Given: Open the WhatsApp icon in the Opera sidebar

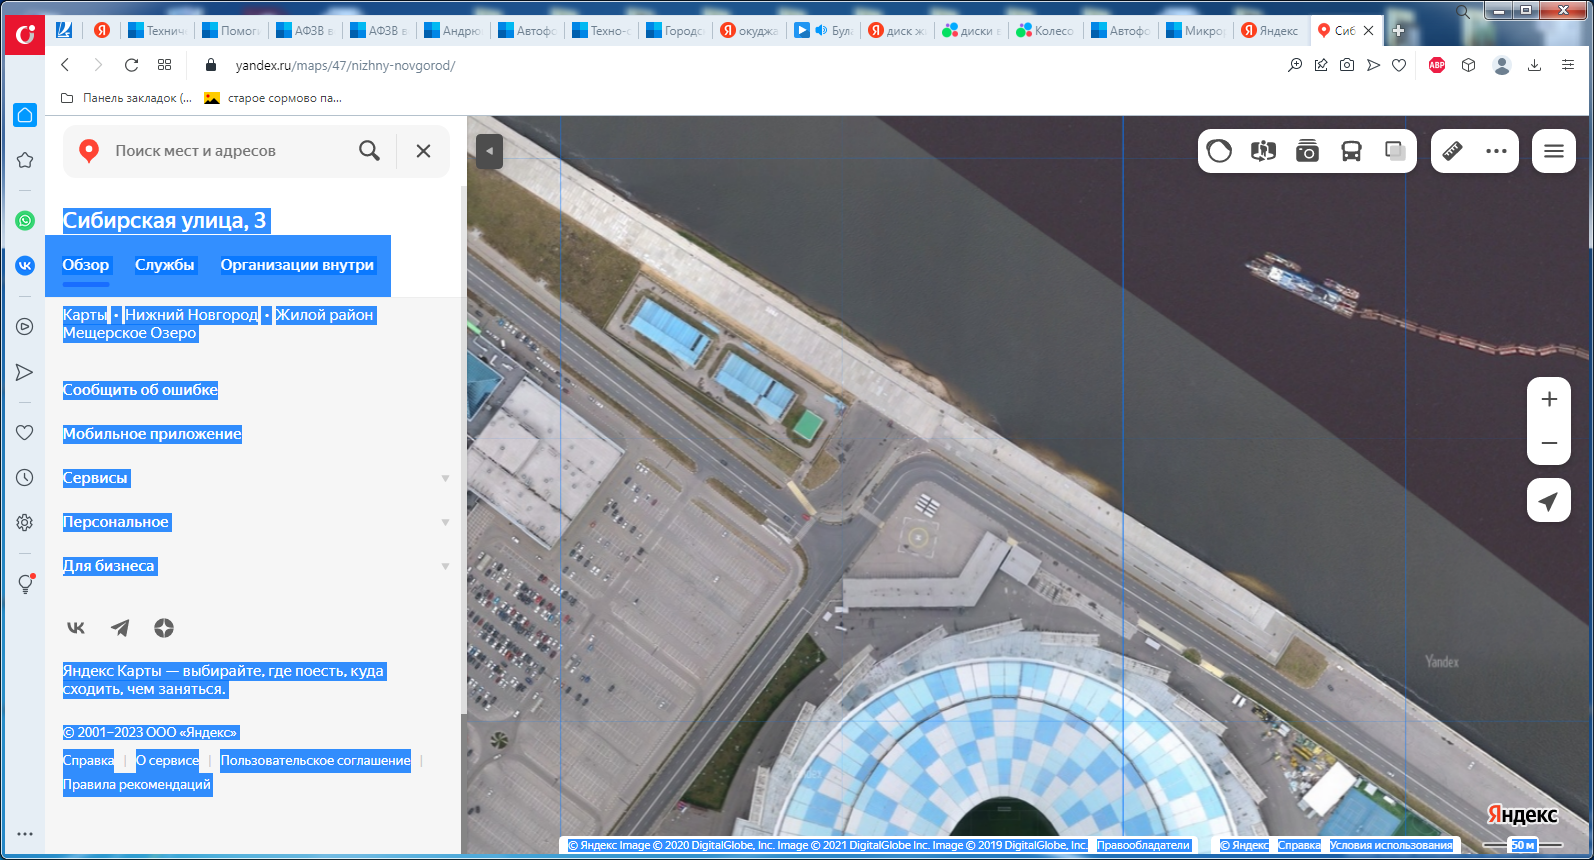Looking at the screenshot, I should (25, 221).
